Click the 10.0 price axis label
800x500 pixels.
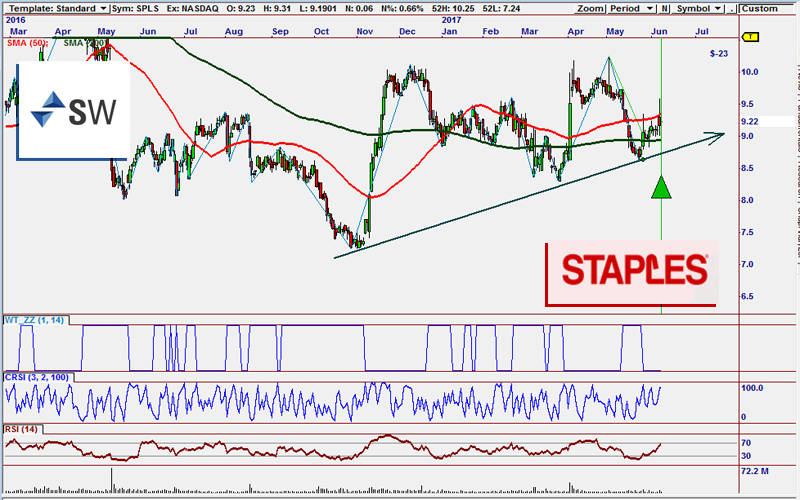(x=749, y=72)
